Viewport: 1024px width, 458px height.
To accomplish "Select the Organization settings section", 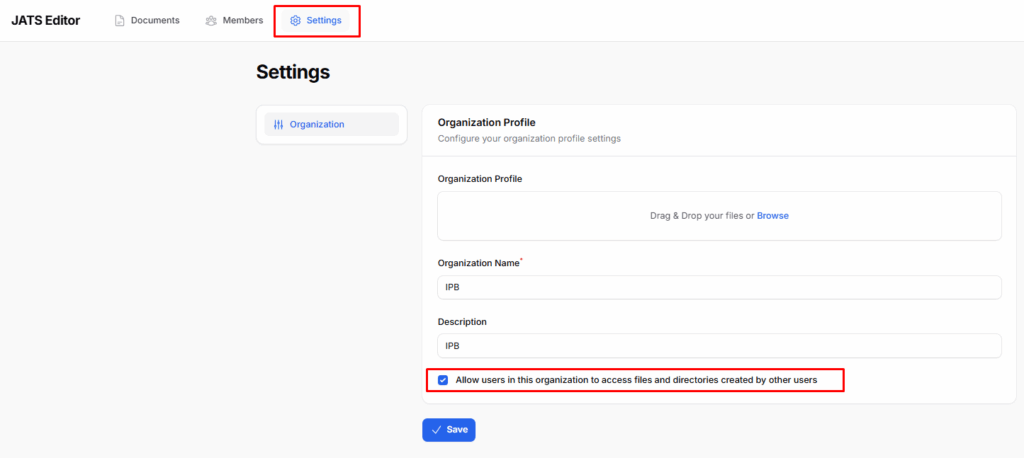I will tap(332, 124).
